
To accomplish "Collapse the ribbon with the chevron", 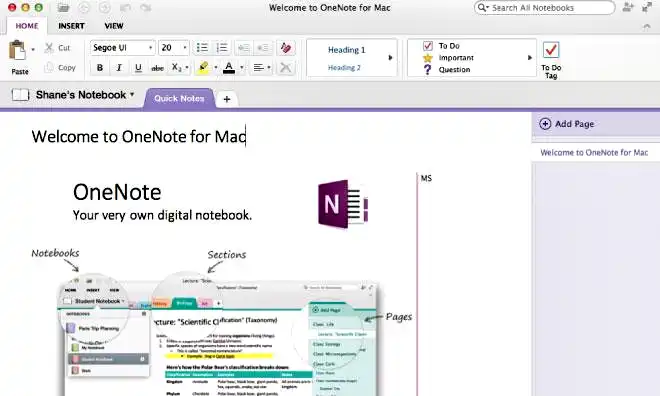I will (x=647, y=27).
